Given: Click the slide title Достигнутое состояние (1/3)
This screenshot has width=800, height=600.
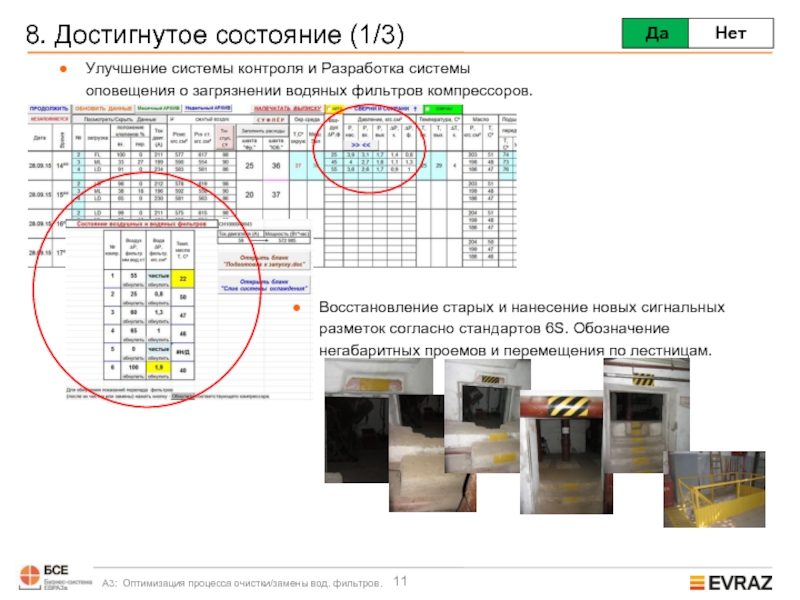Looking at the screenshot, I should pos(215,35).
